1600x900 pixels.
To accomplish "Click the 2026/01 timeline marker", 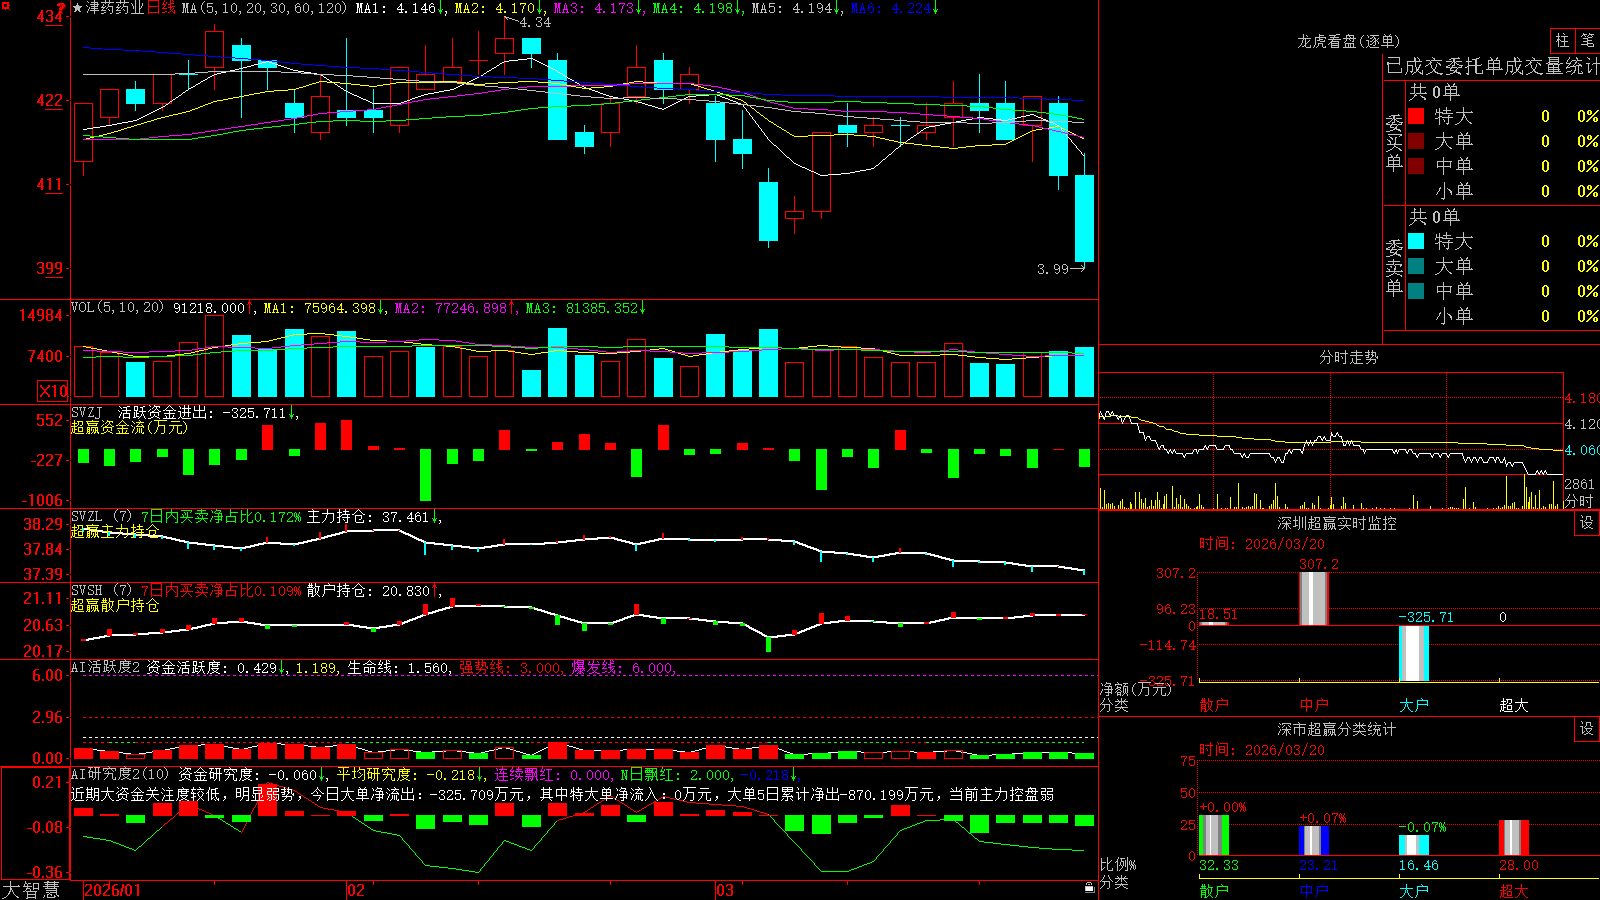I will [113, 890].
